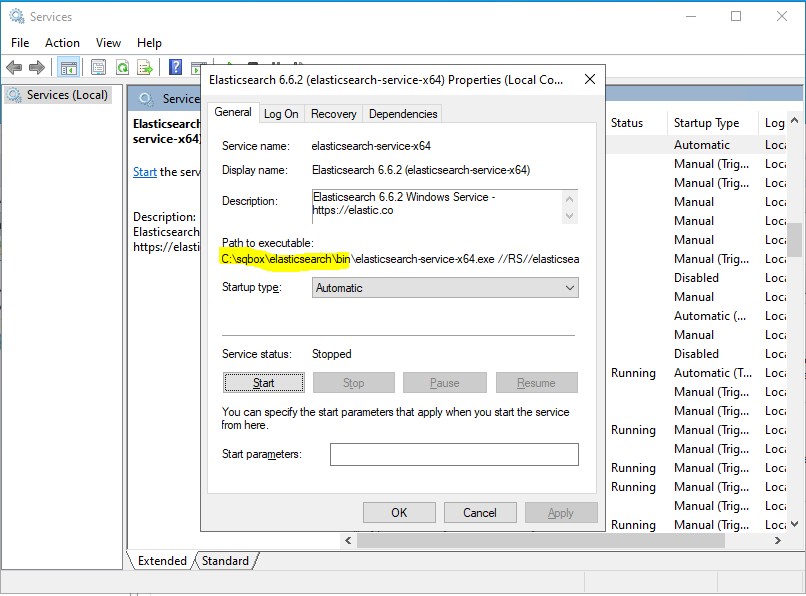Viewport: 806px width, 596px height.
Task: Click the Start link in the Extended pane
Action: 144,172
